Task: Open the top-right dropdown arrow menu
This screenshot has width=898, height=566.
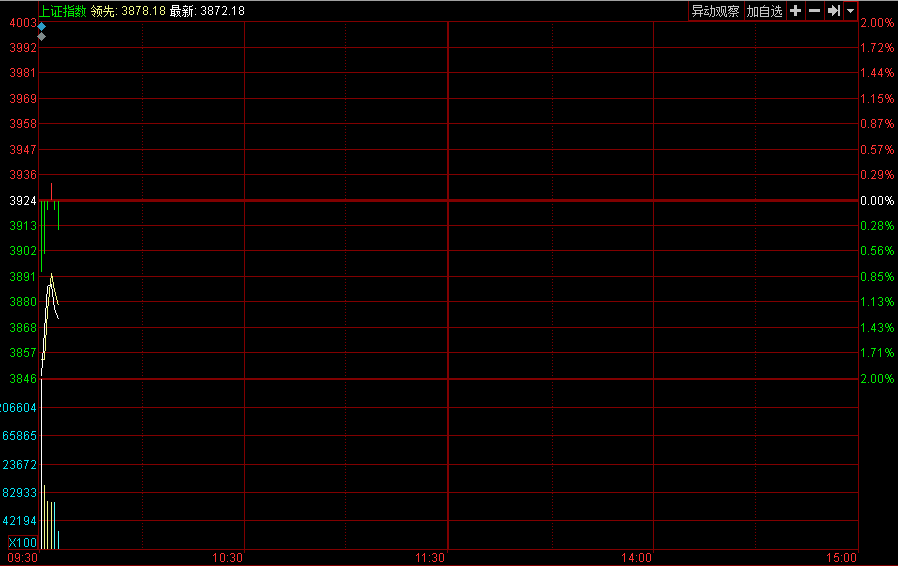Action: pyautogui.click(x=850, y=11)
